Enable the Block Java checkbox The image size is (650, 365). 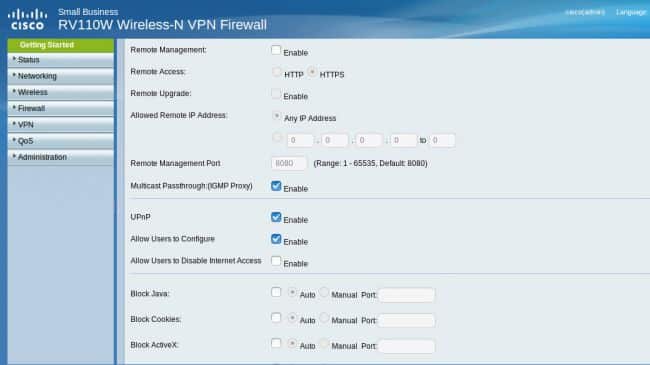coord(276,292)
